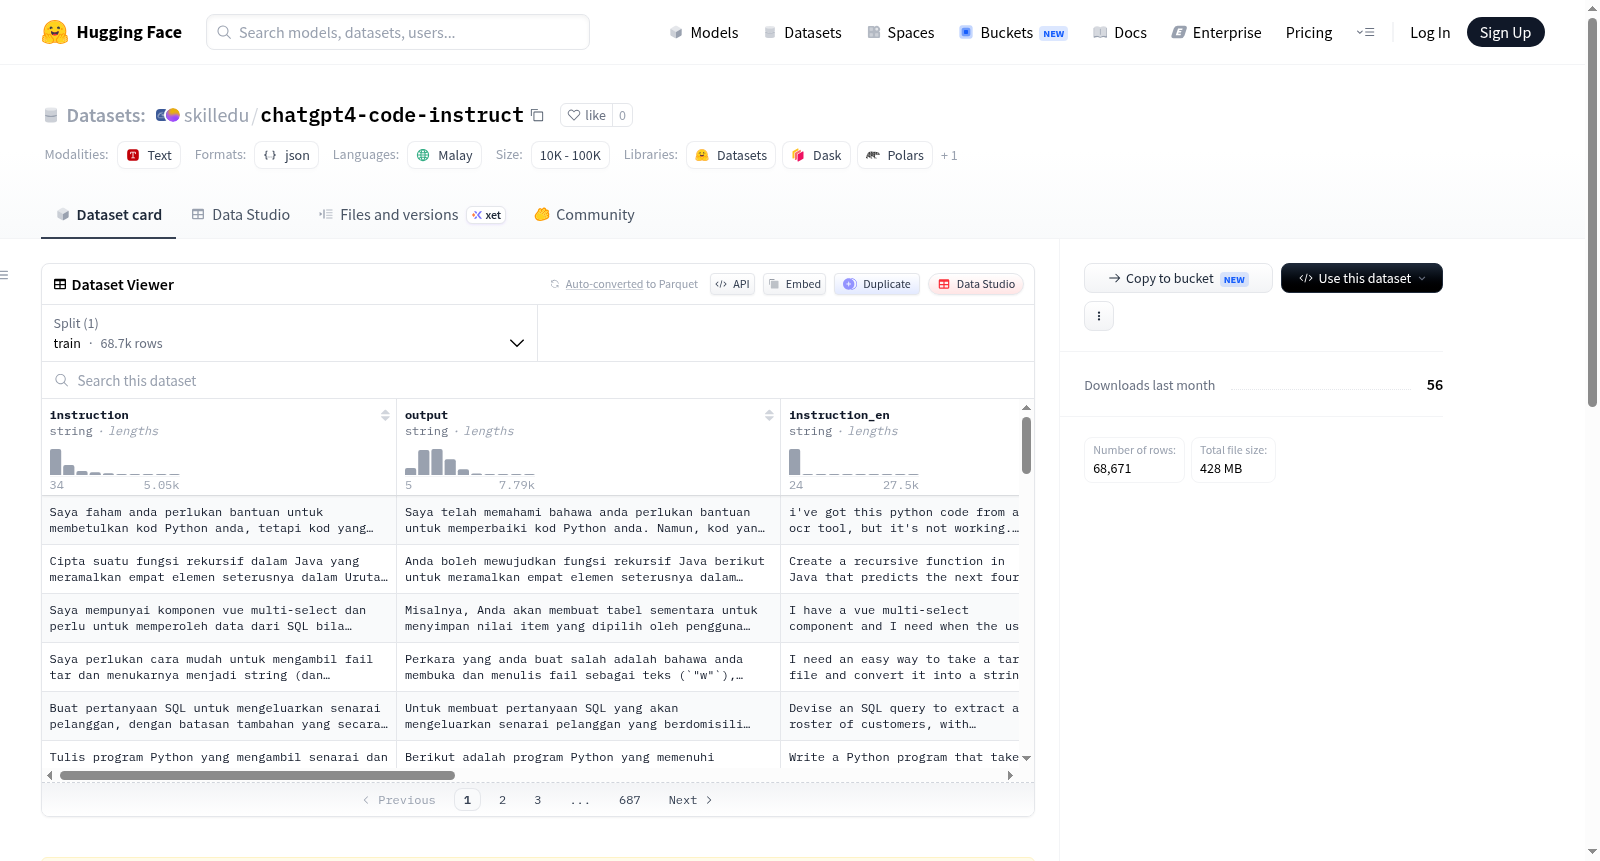Select page 1 in pagination

coord(467,800)
